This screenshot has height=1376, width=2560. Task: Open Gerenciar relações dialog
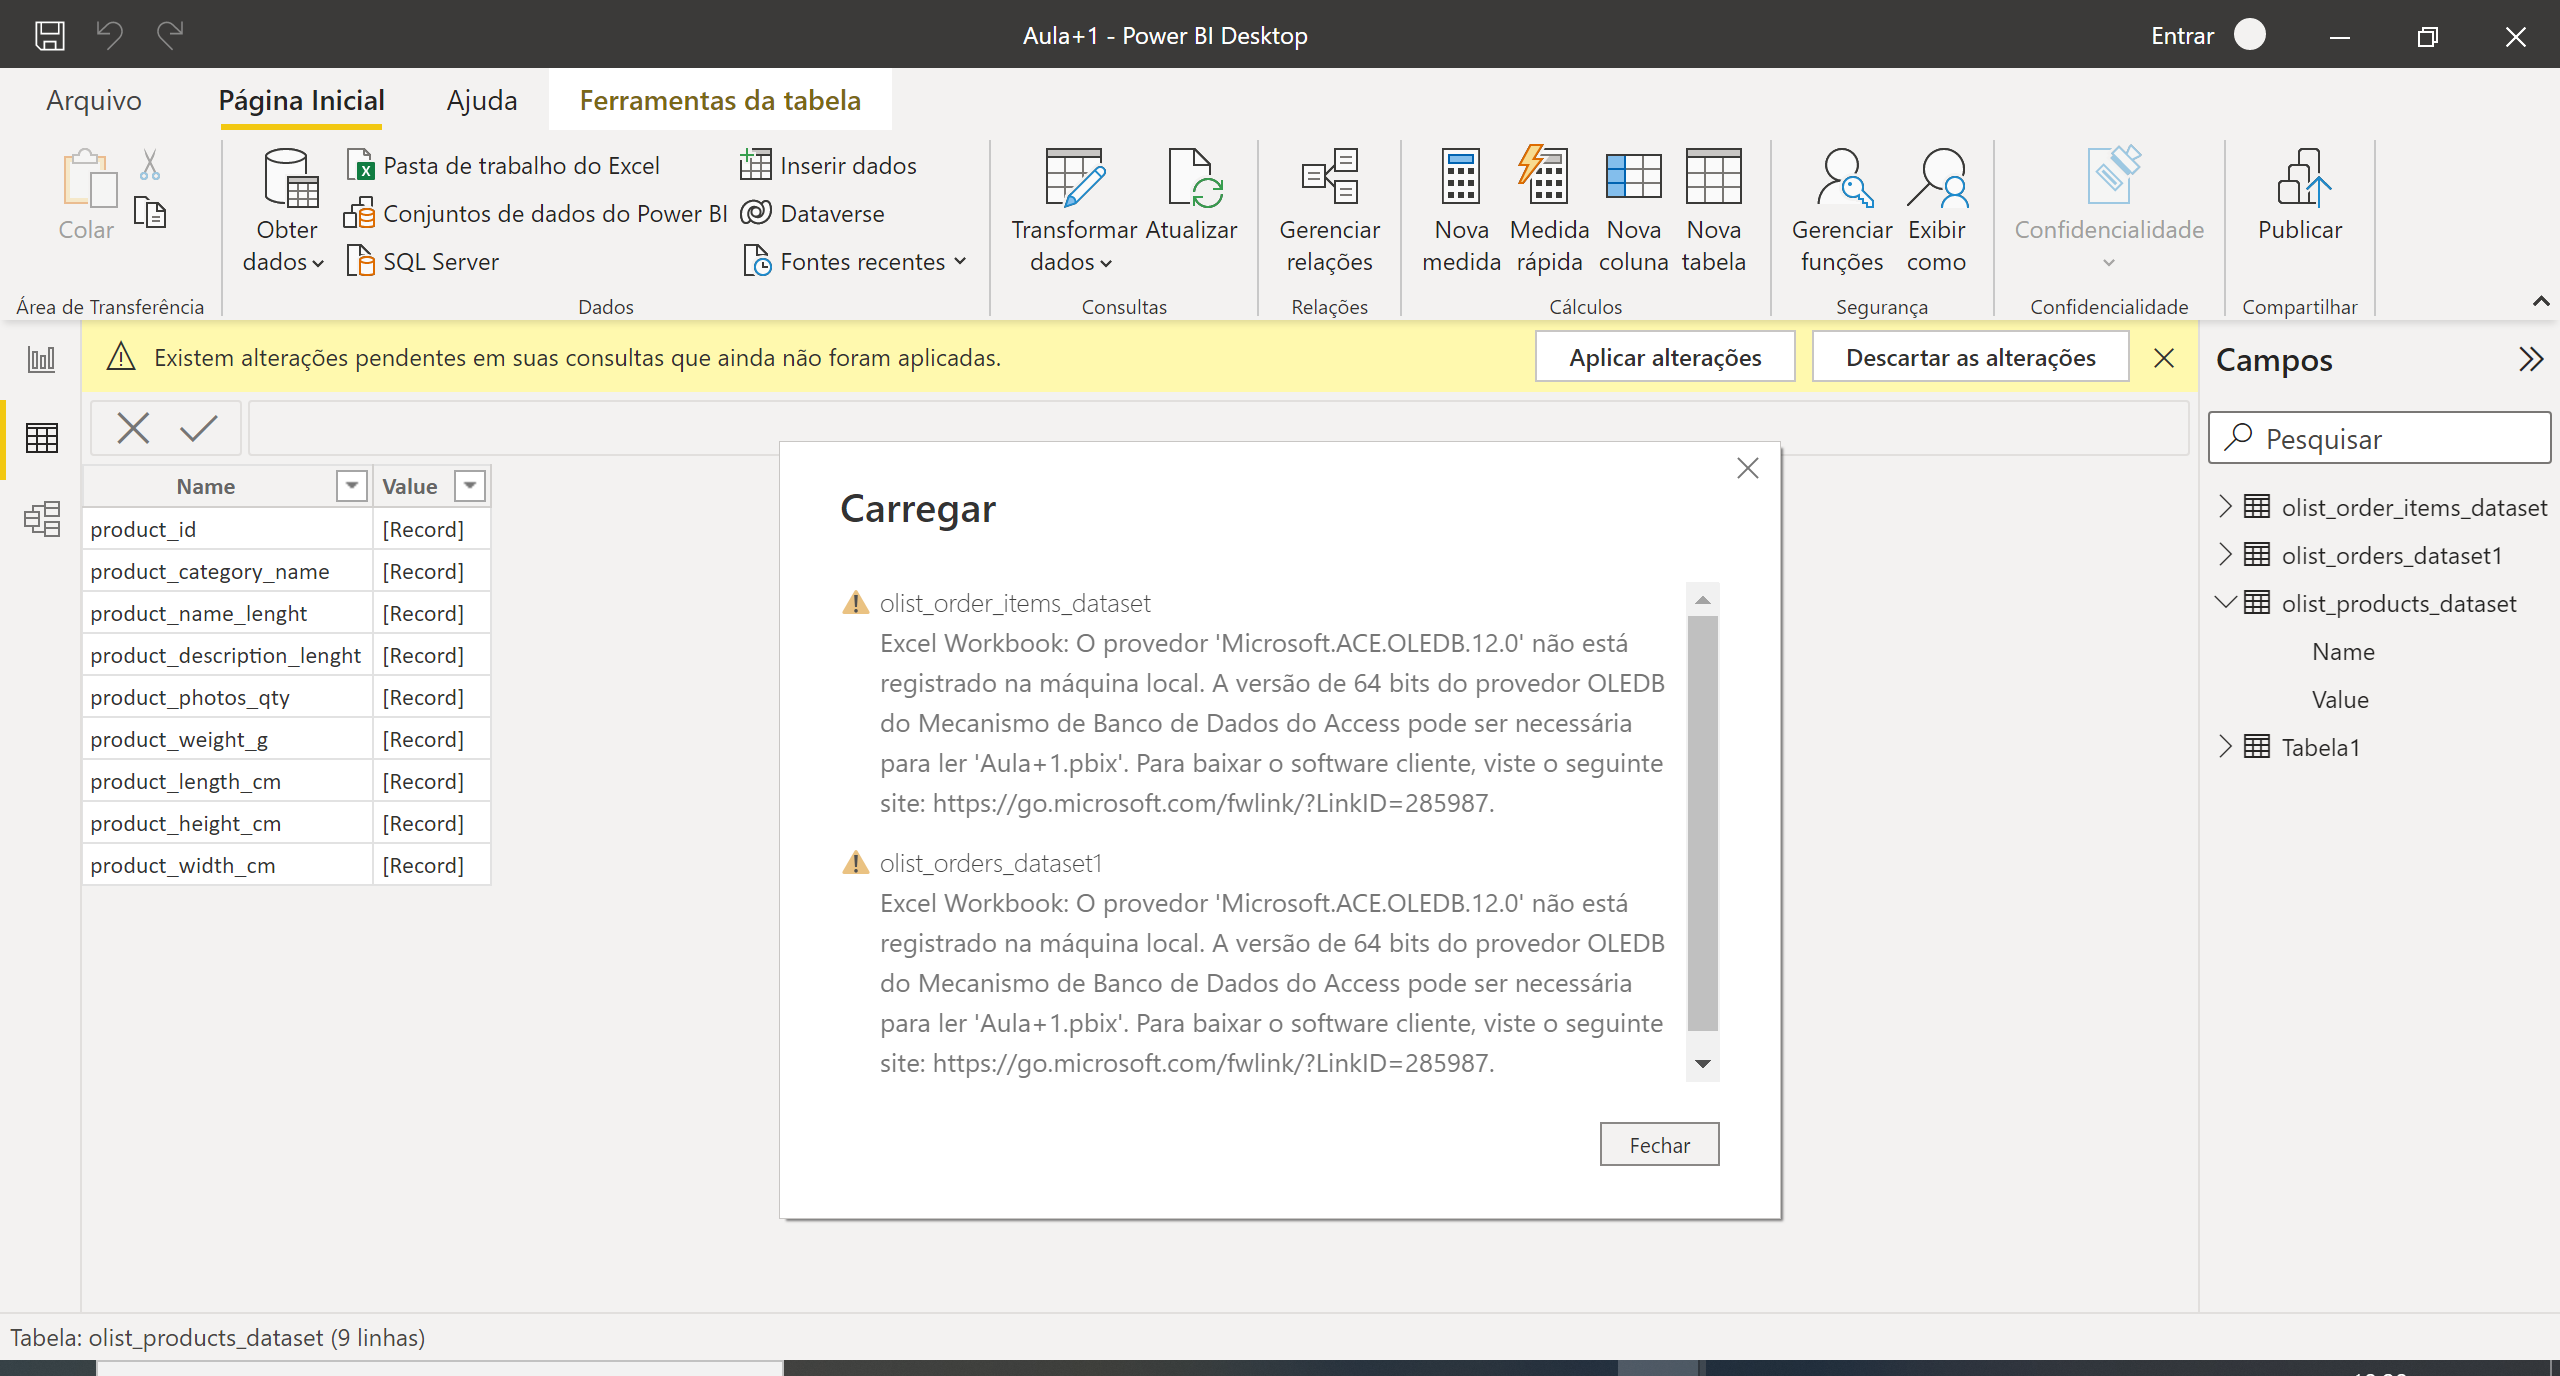pyautogui.click(x=1329, y=210)
